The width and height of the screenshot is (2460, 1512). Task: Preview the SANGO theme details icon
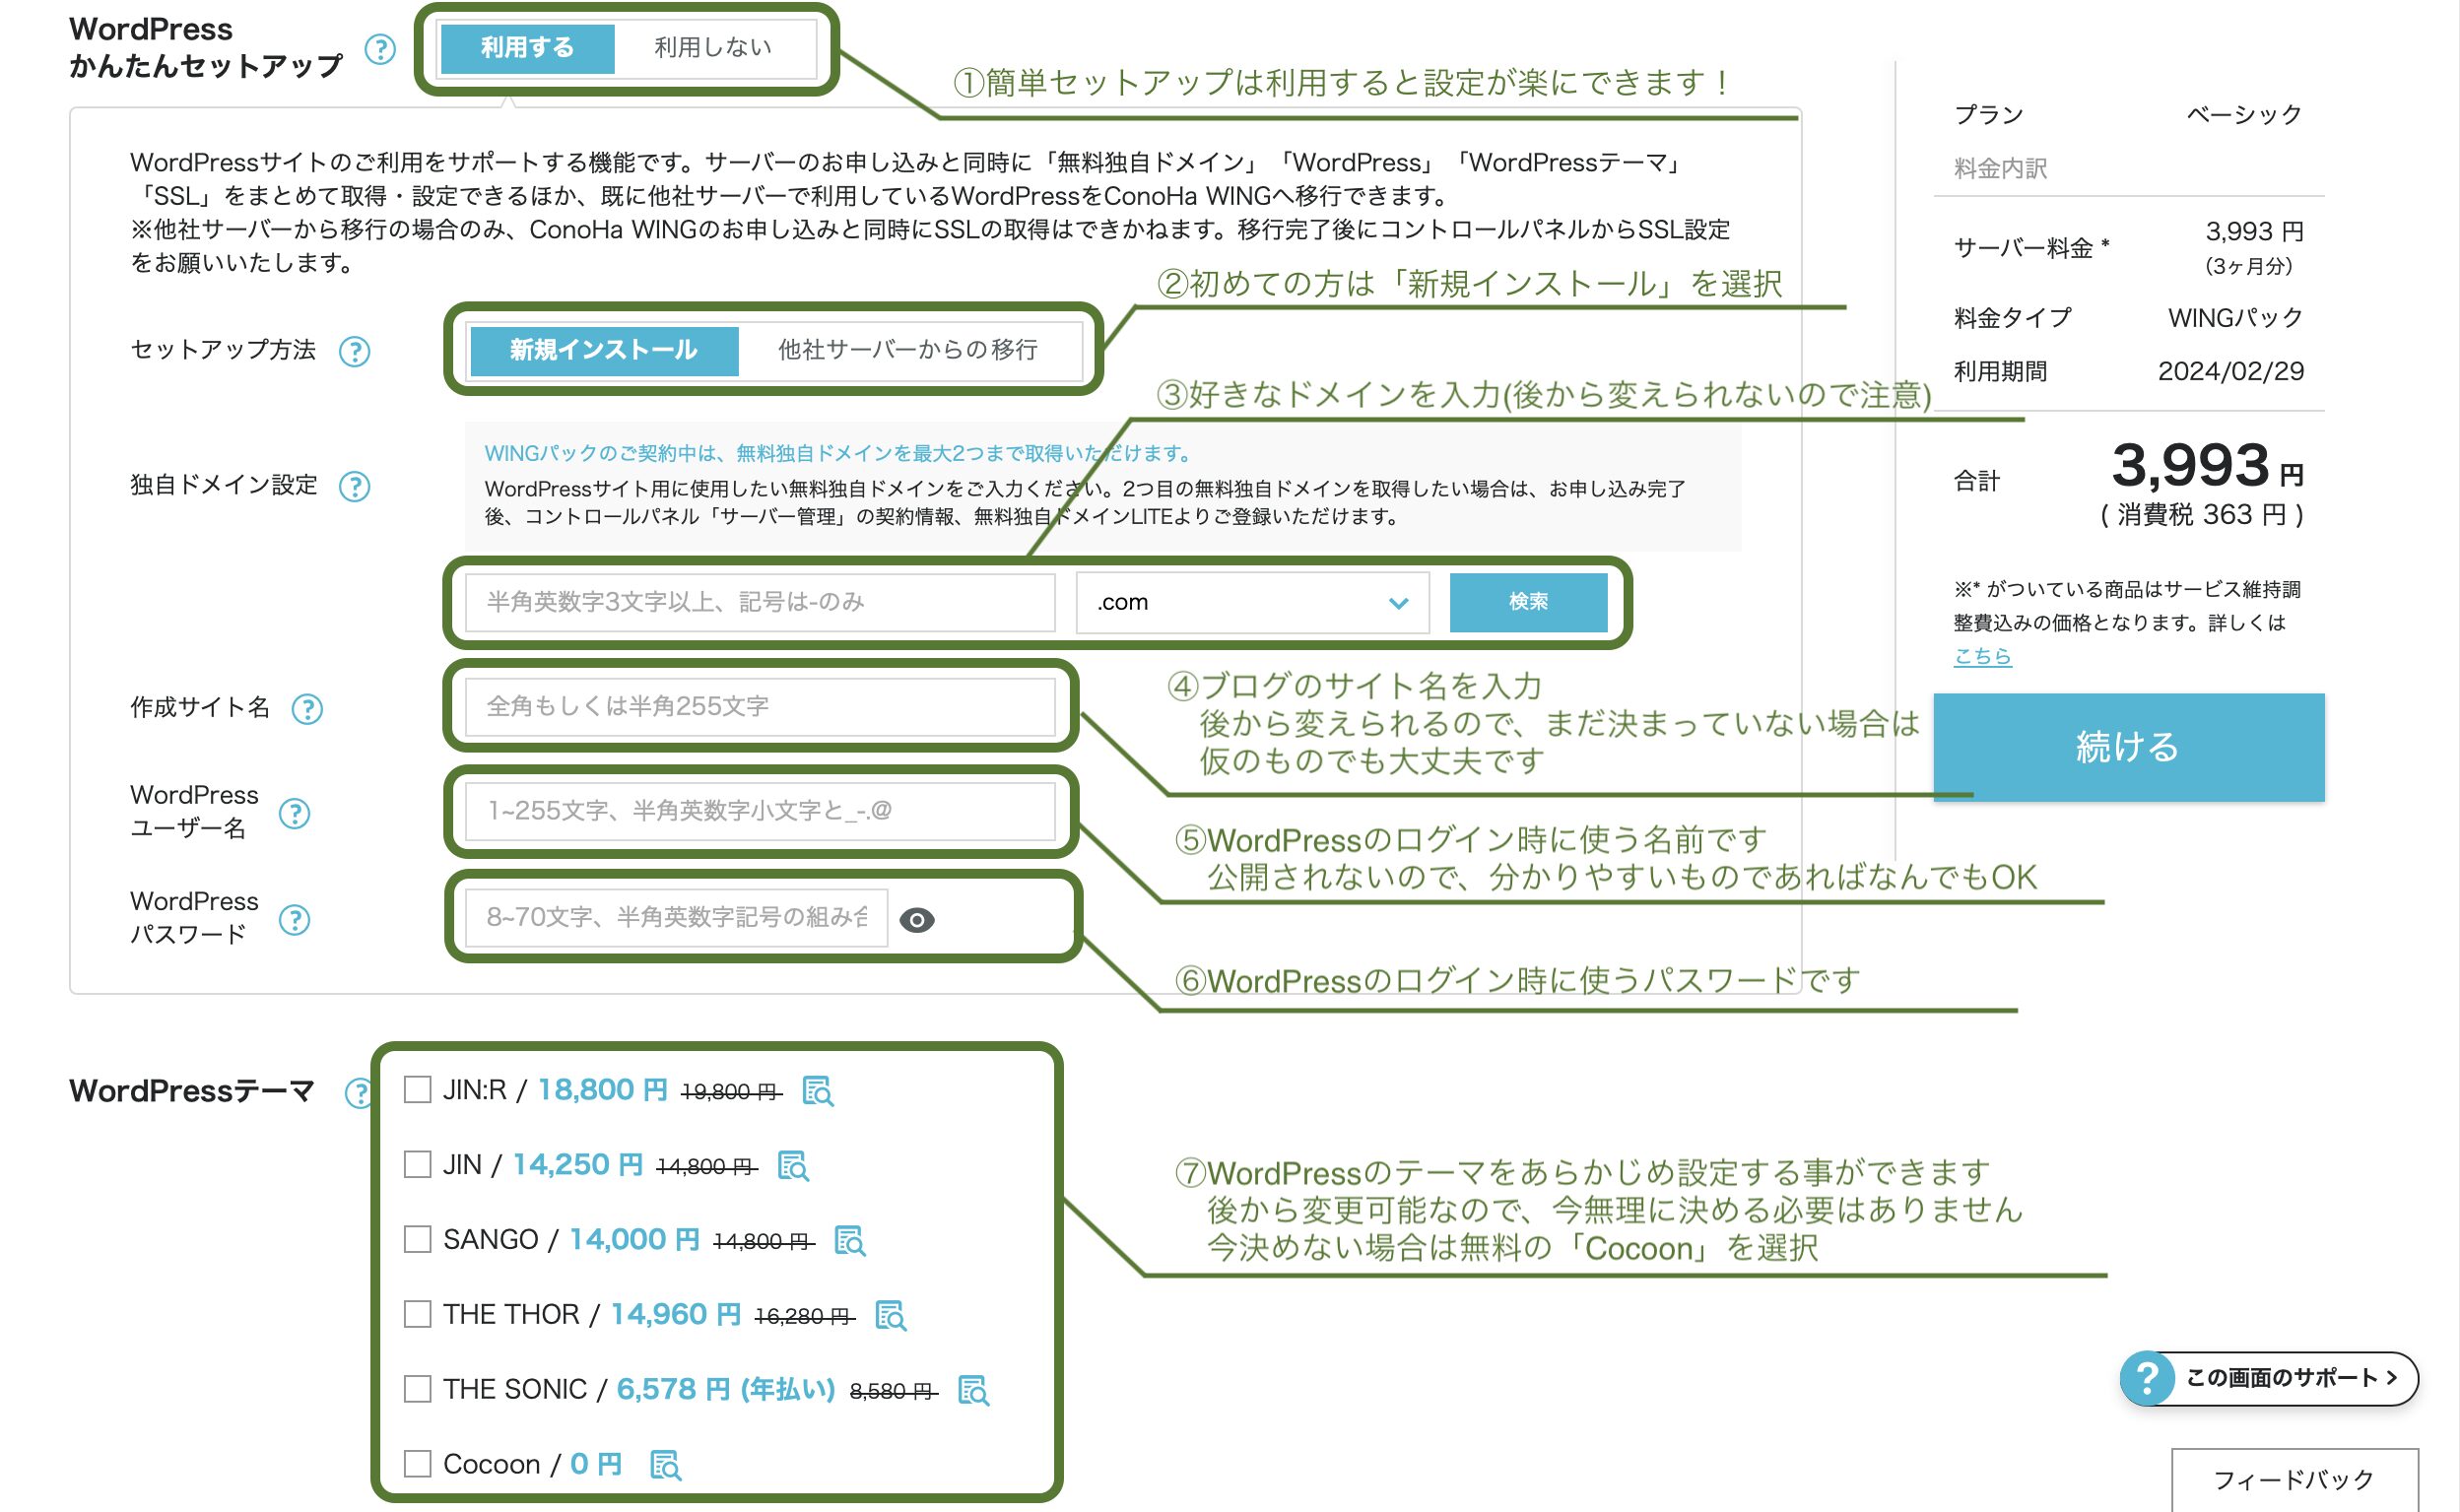click(x=849, y=1241)
